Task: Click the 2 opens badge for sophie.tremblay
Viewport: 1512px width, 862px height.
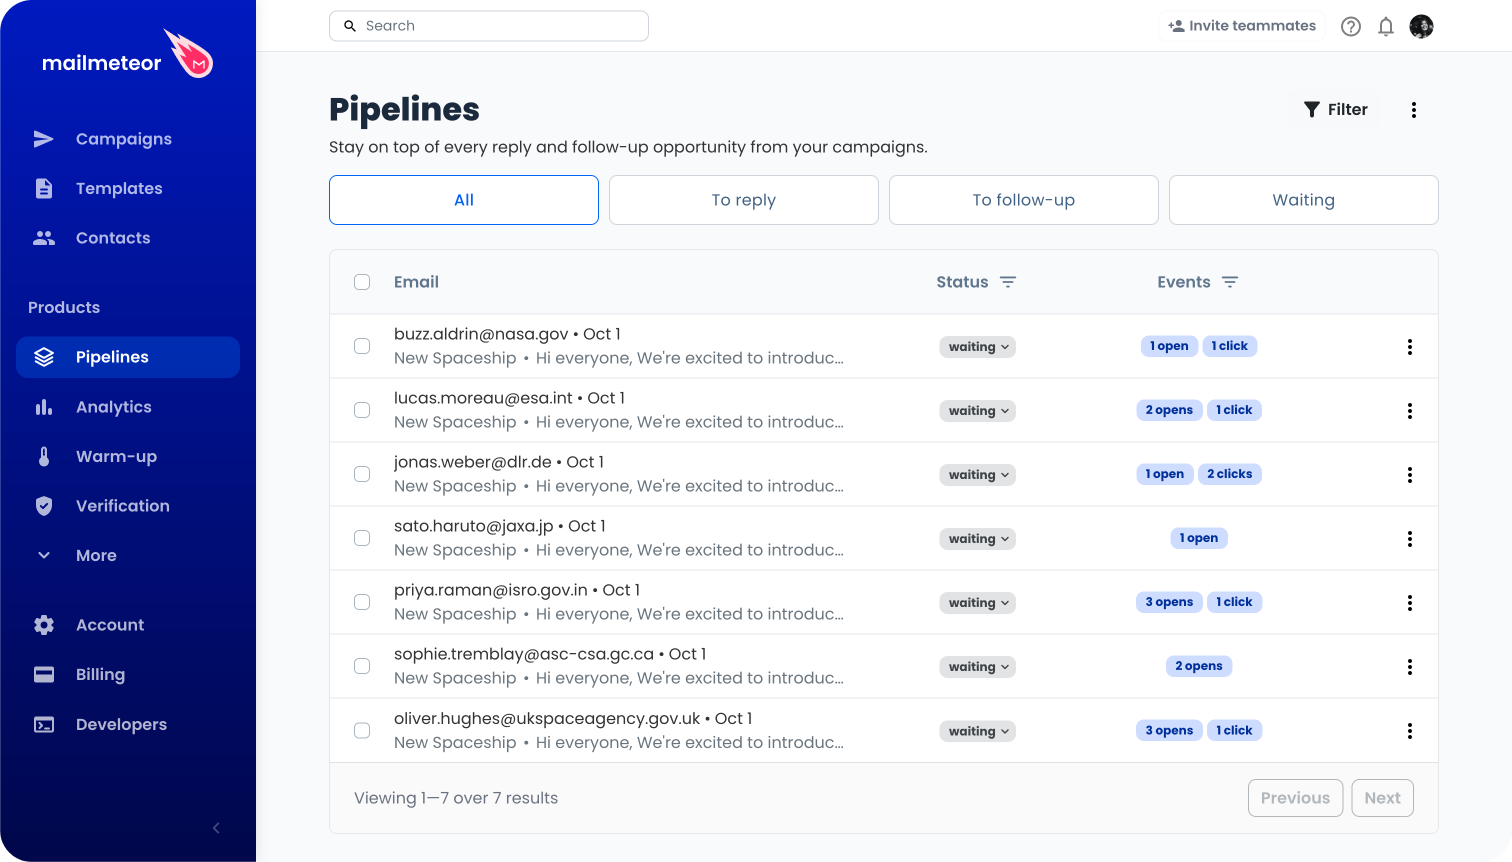Action: click(x=1199, y=666)
